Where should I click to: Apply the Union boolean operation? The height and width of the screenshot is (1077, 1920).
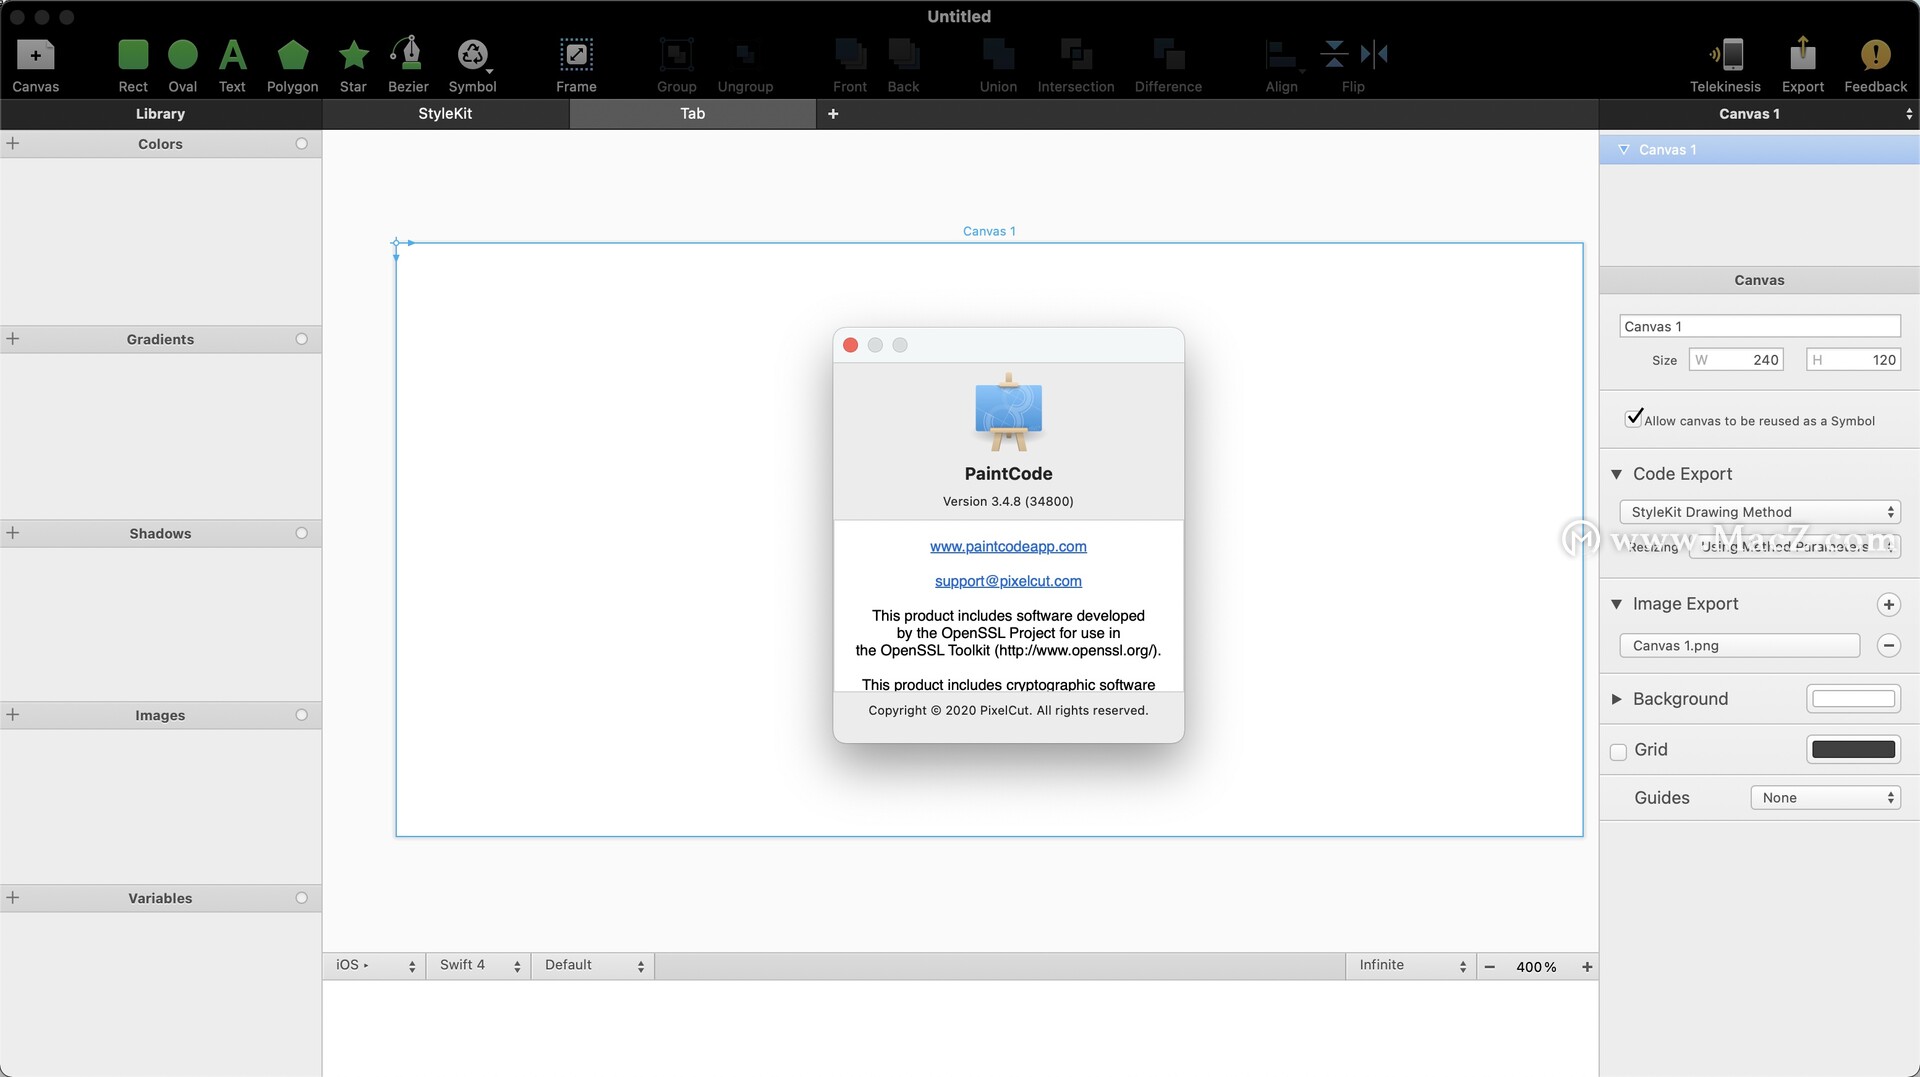998,65
